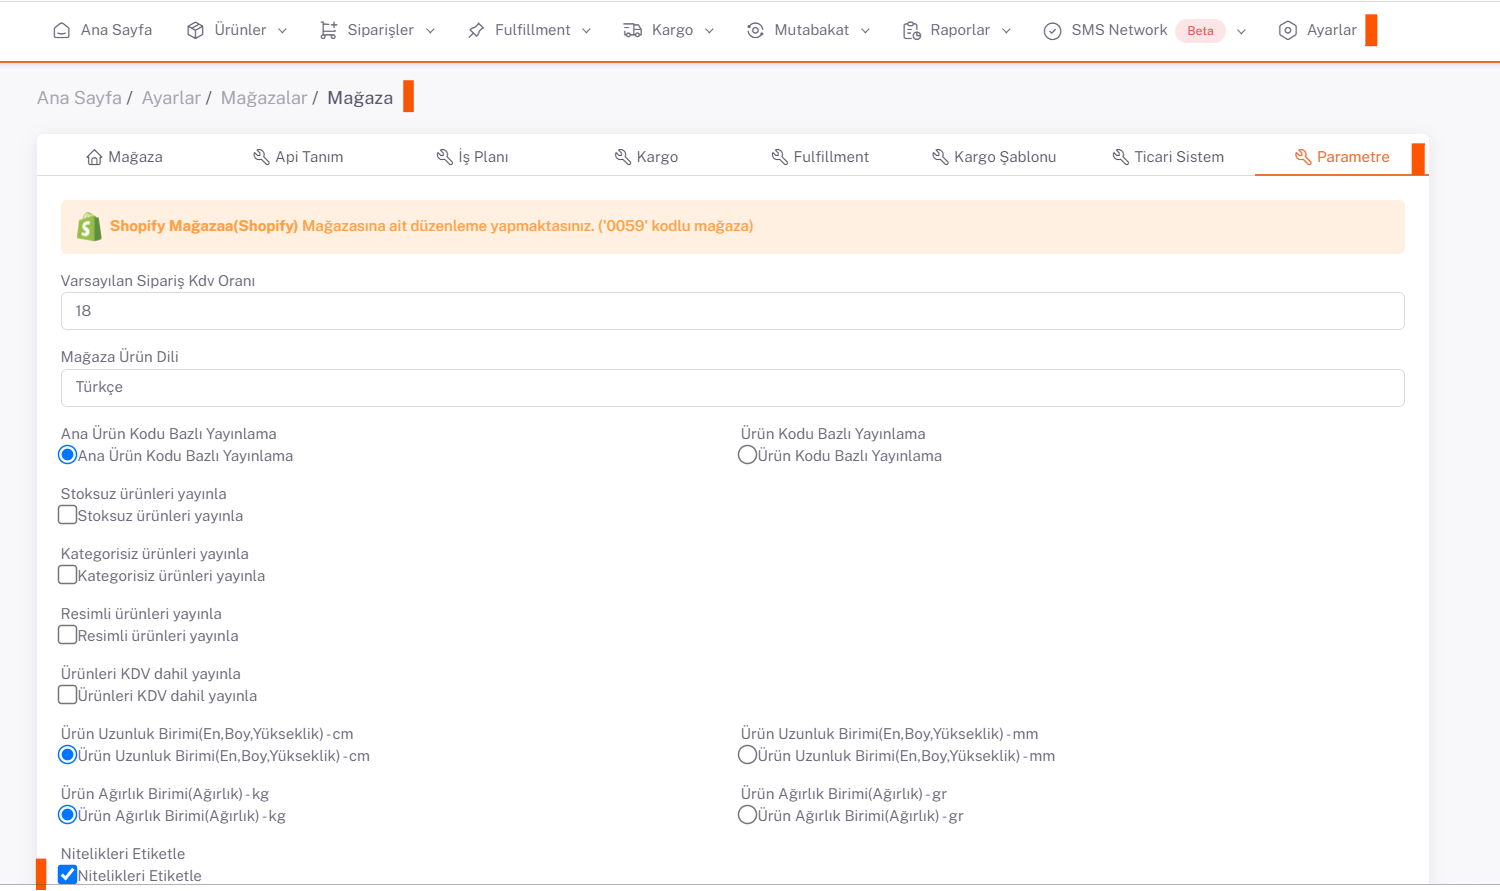Click the Raporlar report icon
Screen dimensions: 1500x891
click(911, 31)
